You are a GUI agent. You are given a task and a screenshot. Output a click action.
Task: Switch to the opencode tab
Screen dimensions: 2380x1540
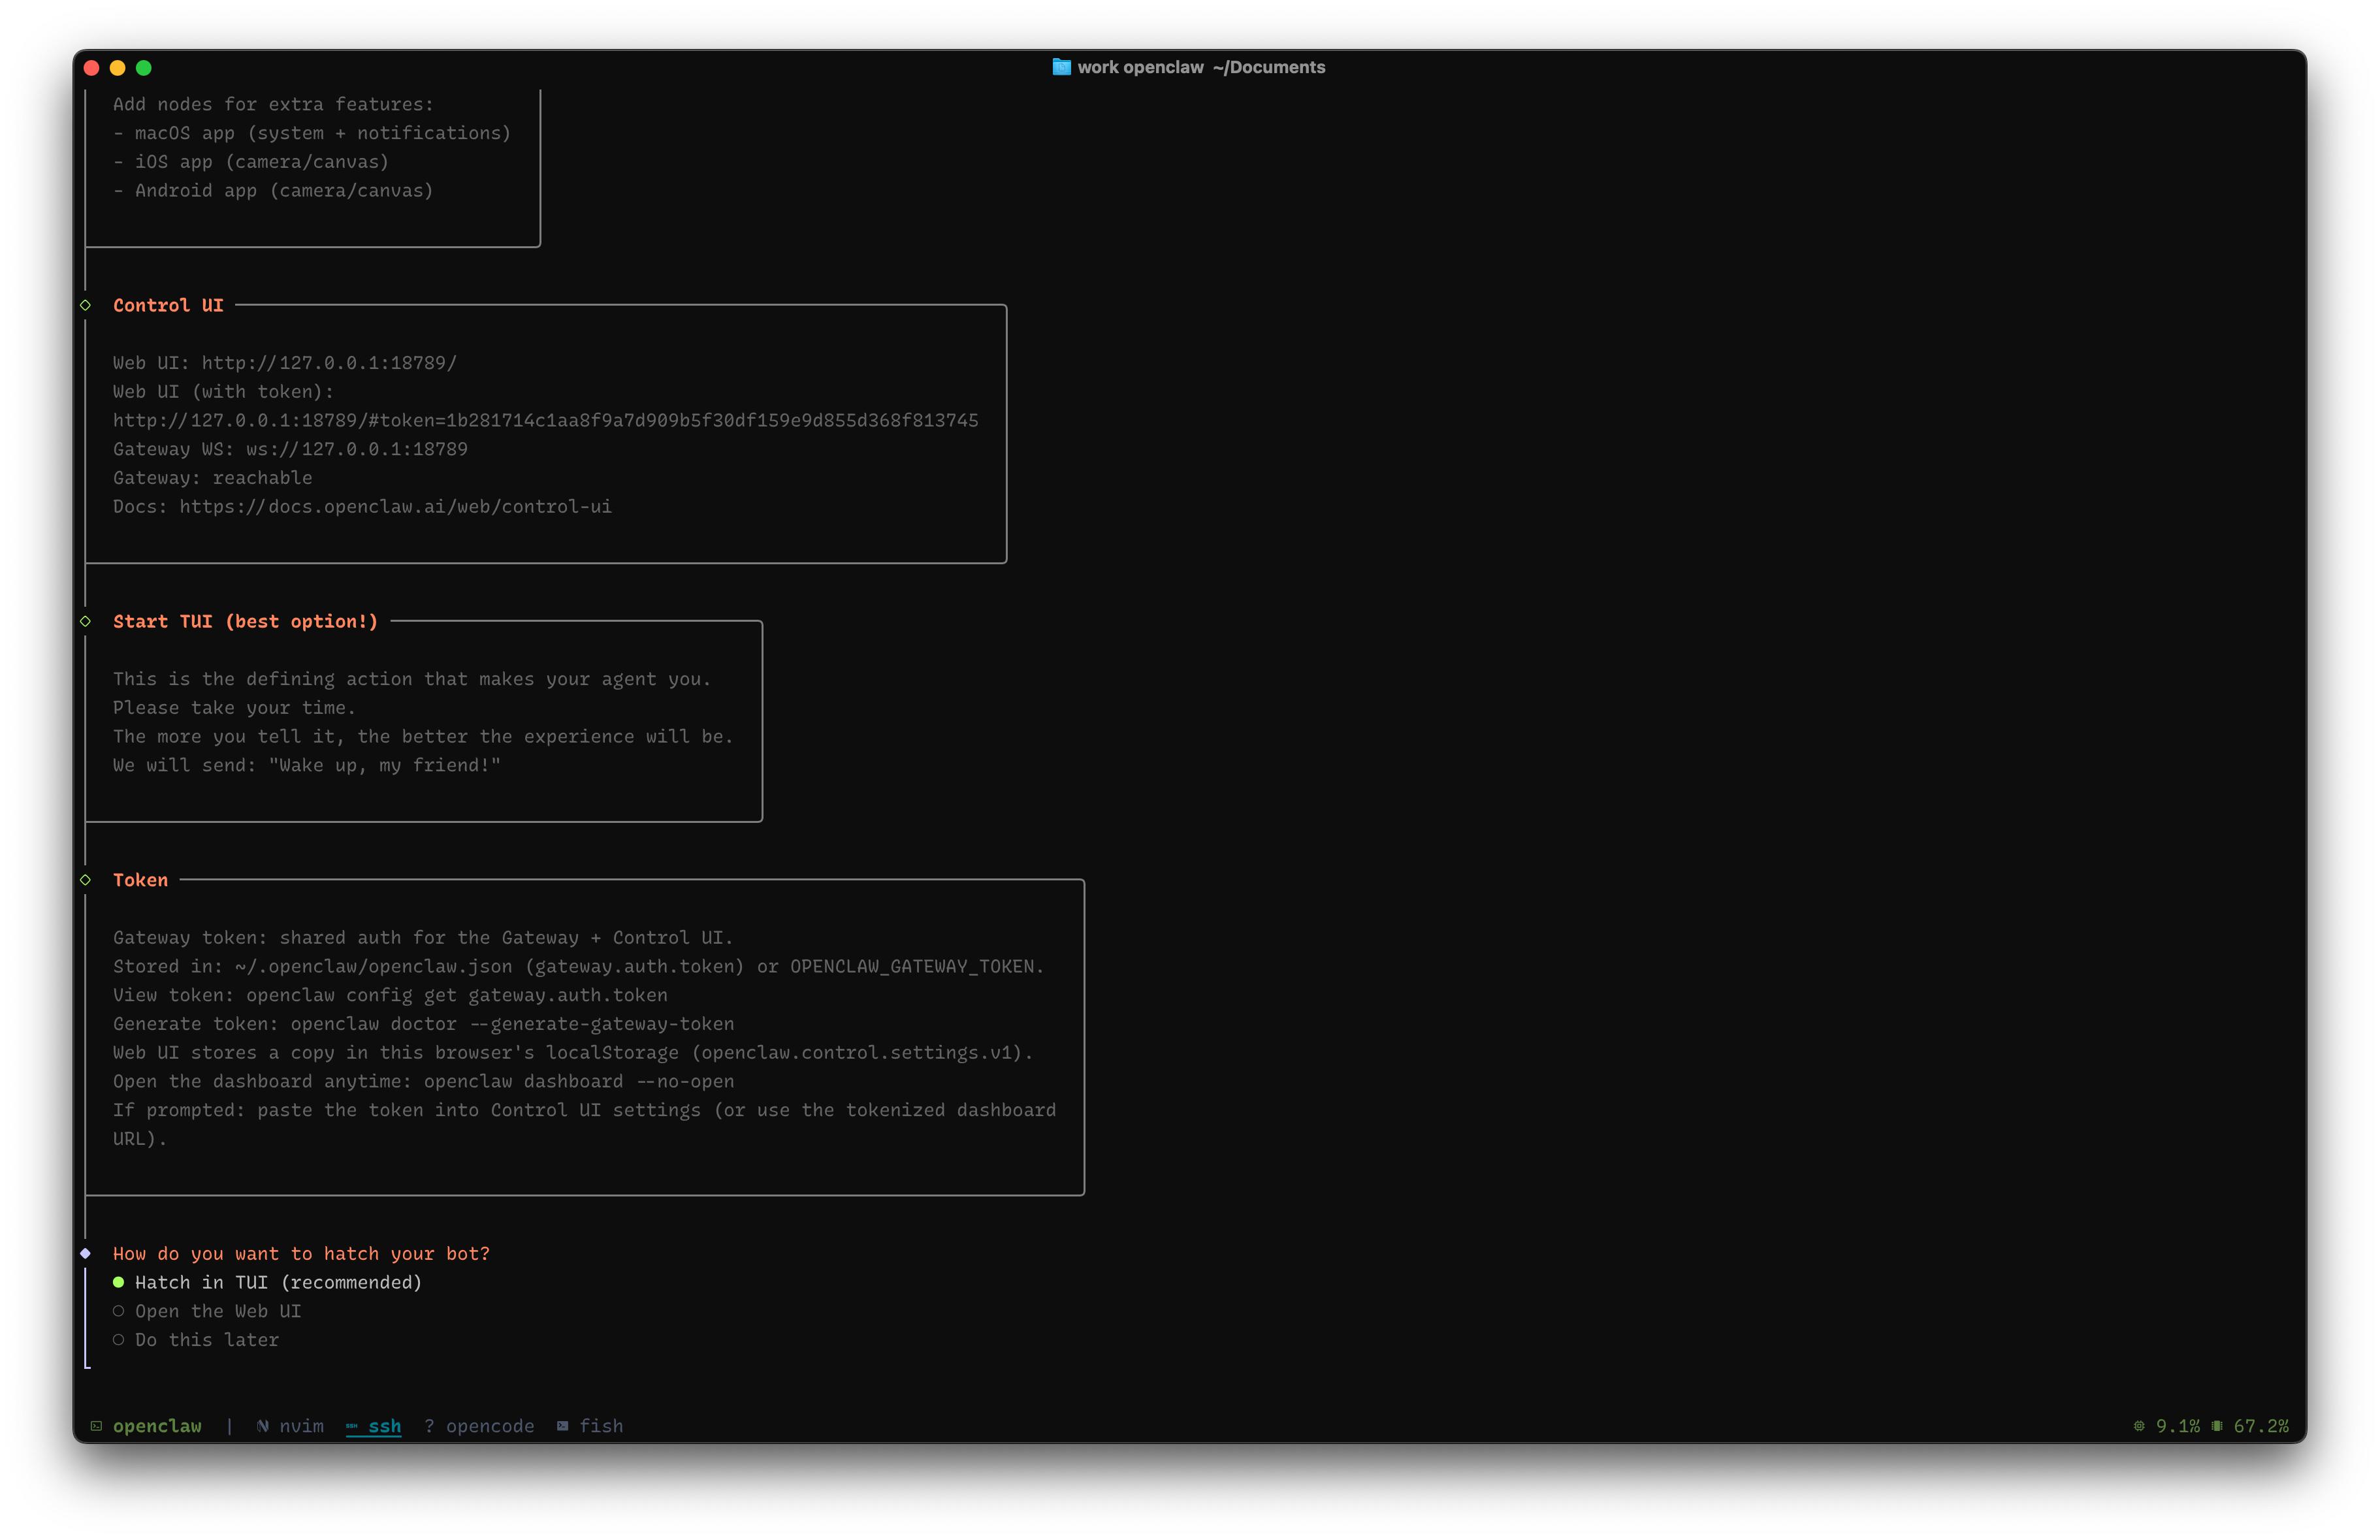click(x=489, y=1426)
